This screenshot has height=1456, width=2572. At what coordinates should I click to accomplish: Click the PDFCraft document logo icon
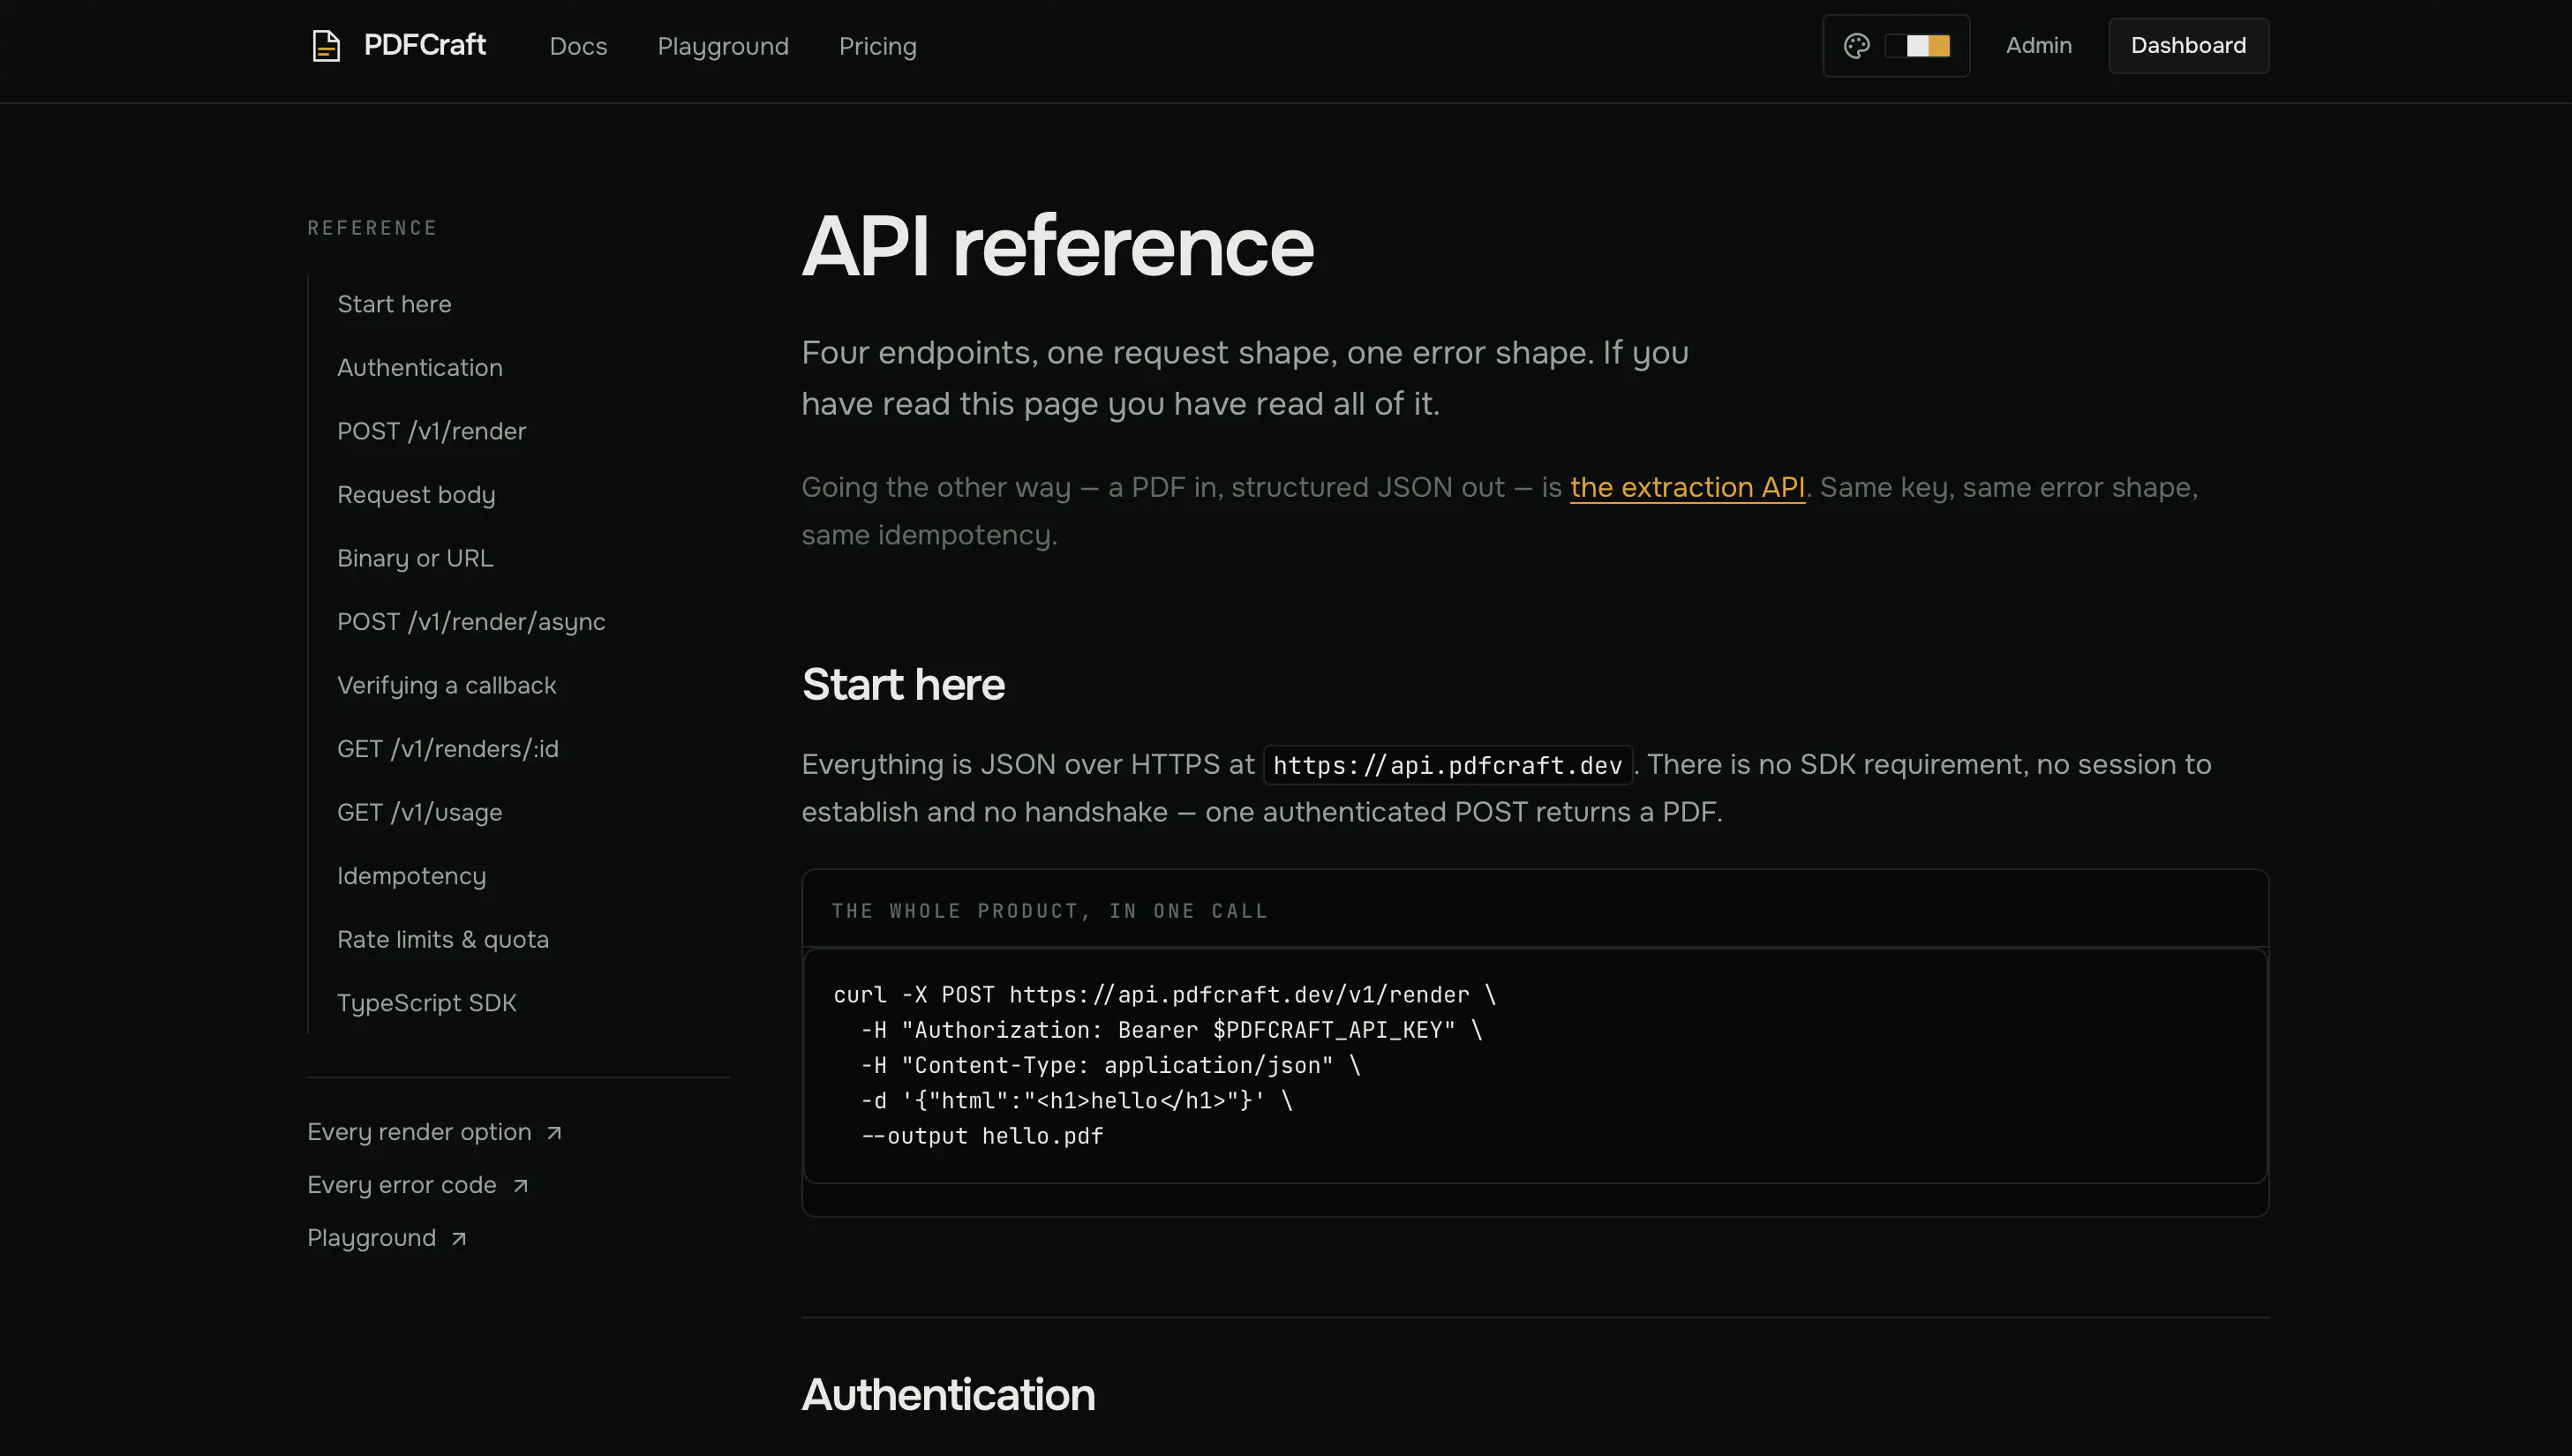pyautogui.click(x=326, y=46)
